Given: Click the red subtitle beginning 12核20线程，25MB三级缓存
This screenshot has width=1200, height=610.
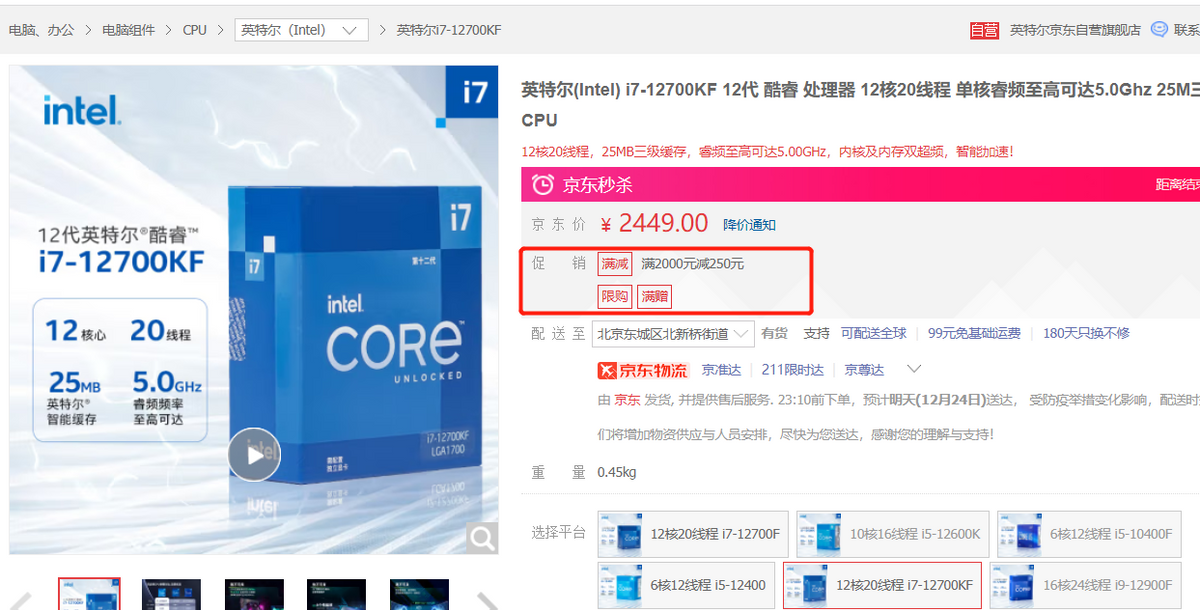Looking at the screenshot, I should (x=768, y=152).
